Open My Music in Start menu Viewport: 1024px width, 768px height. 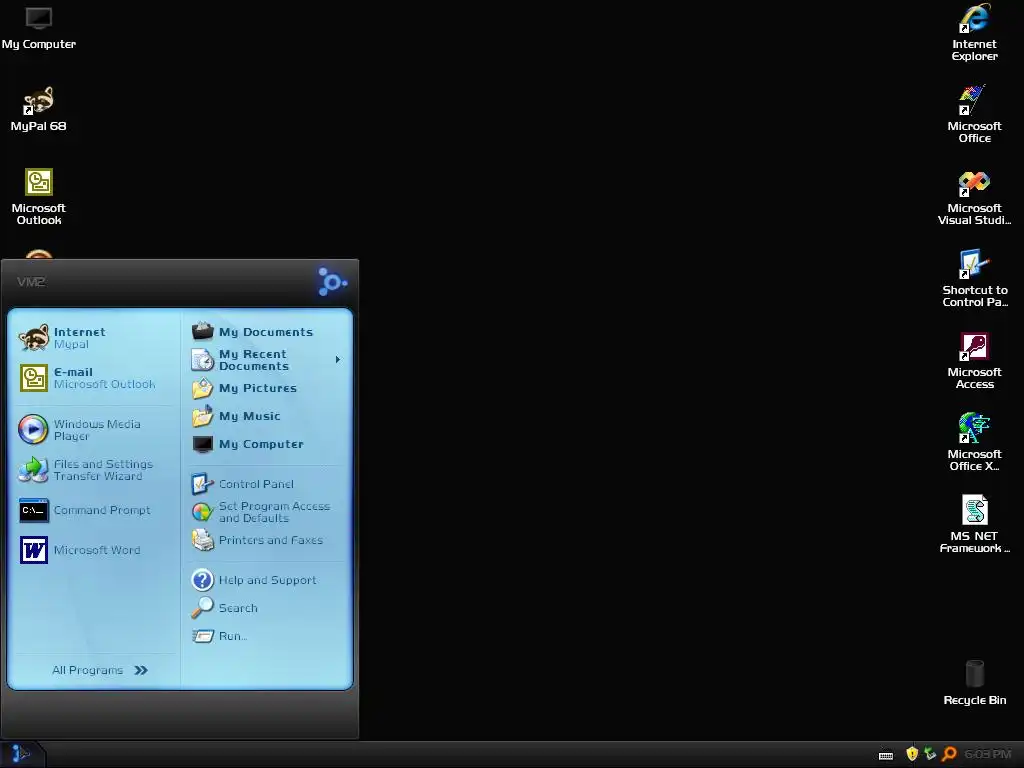pyautogui.click(x=266, y=416)
